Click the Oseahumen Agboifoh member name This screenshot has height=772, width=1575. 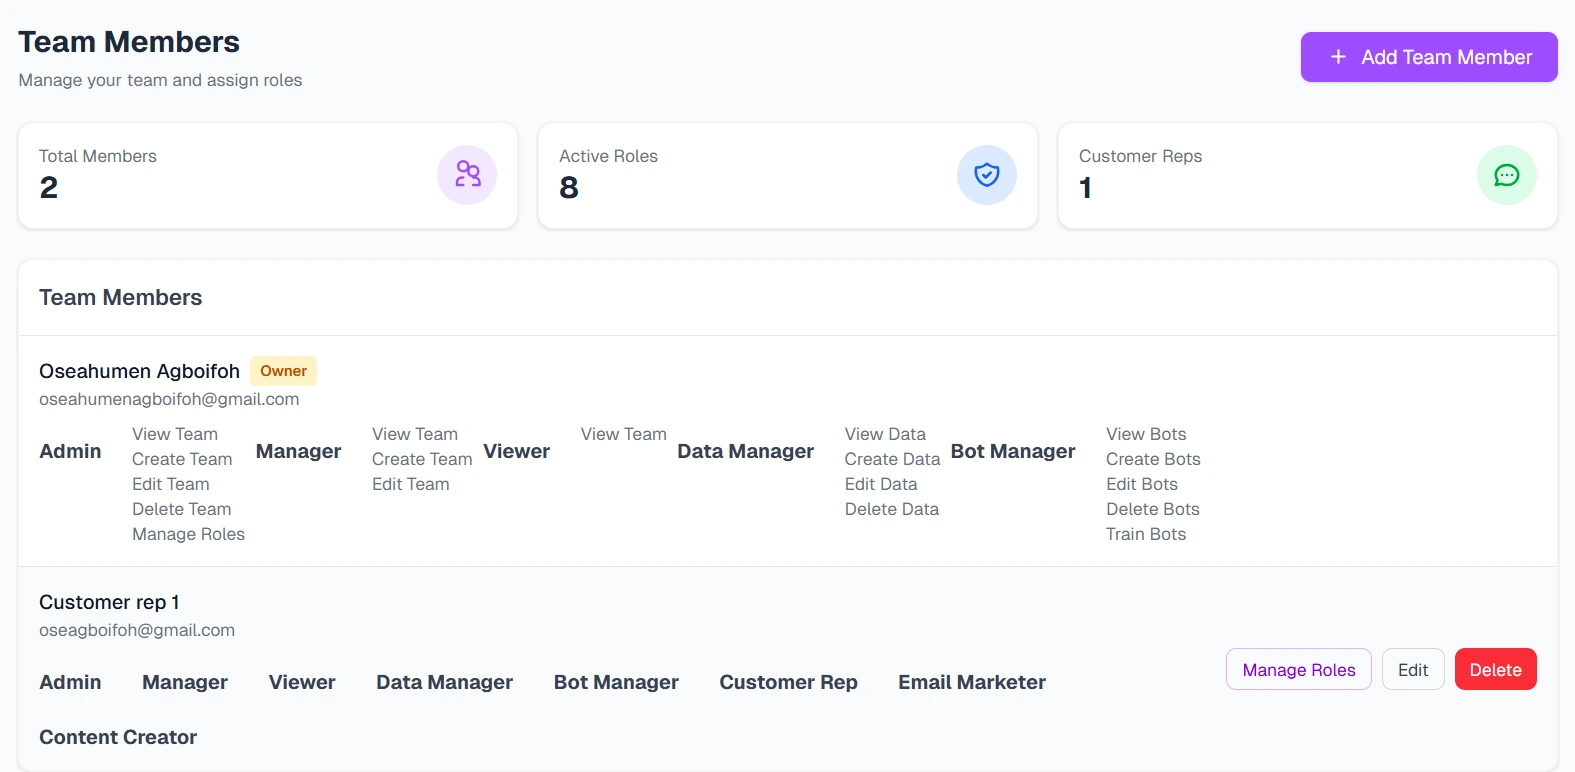pyautogui.click(x=139, y=371)
